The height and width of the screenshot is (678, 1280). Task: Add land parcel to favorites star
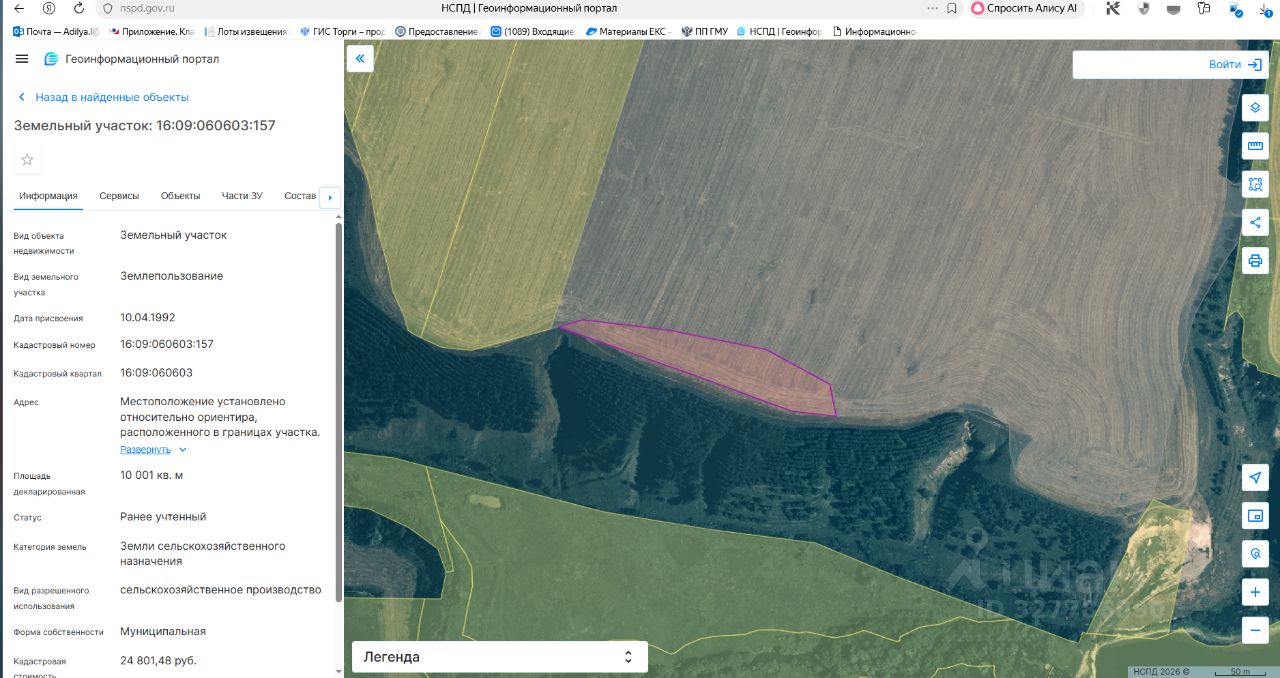(27, 160)
